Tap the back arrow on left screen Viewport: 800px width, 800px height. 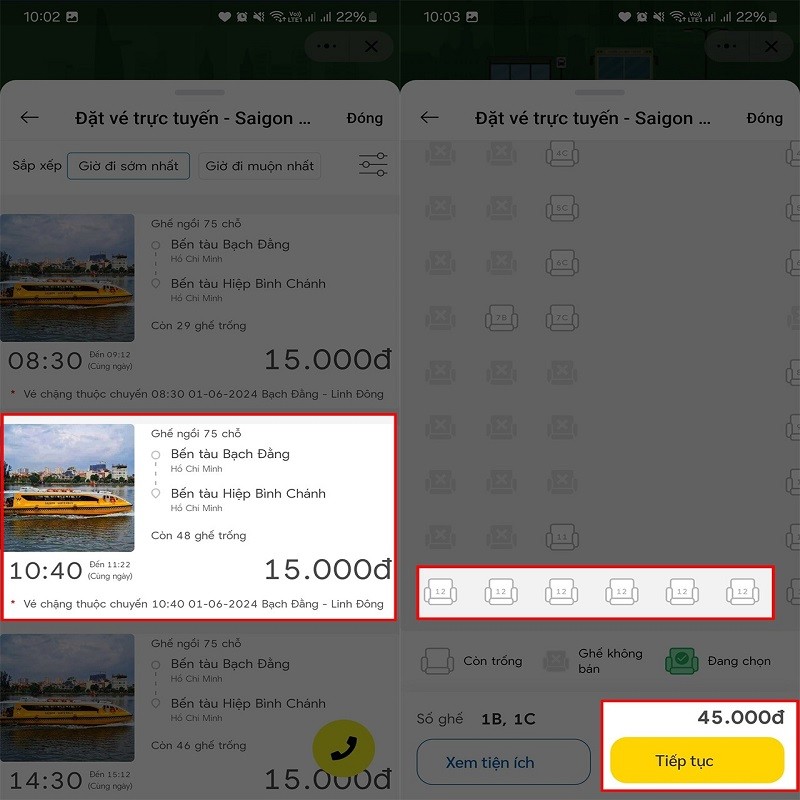[x=30, y=117]
